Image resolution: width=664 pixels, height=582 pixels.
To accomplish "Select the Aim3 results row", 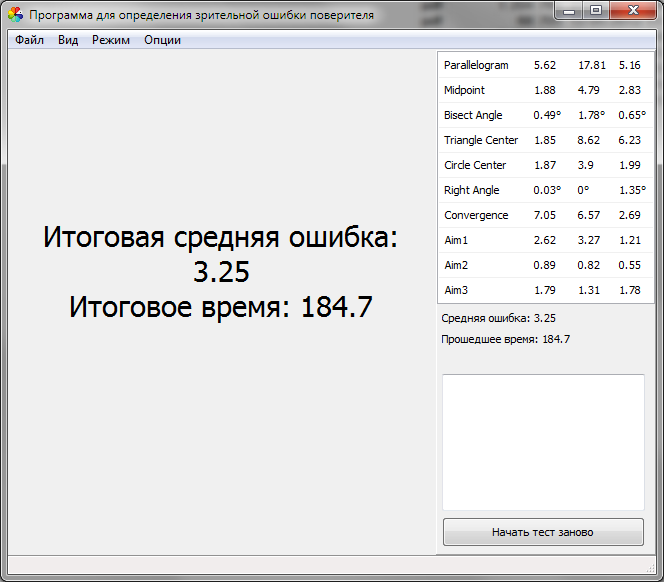I will pos(456,290).
